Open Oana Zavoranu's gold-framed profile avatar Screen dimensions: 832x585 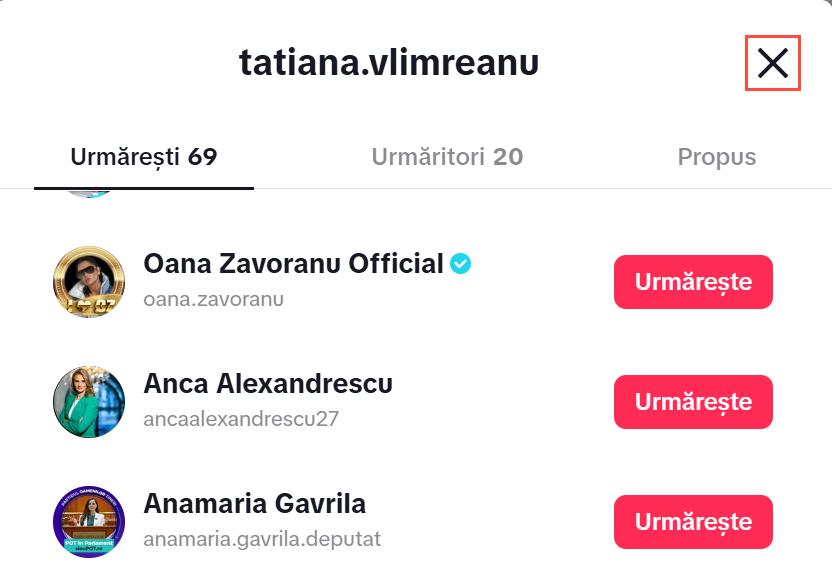click(89, 282)
